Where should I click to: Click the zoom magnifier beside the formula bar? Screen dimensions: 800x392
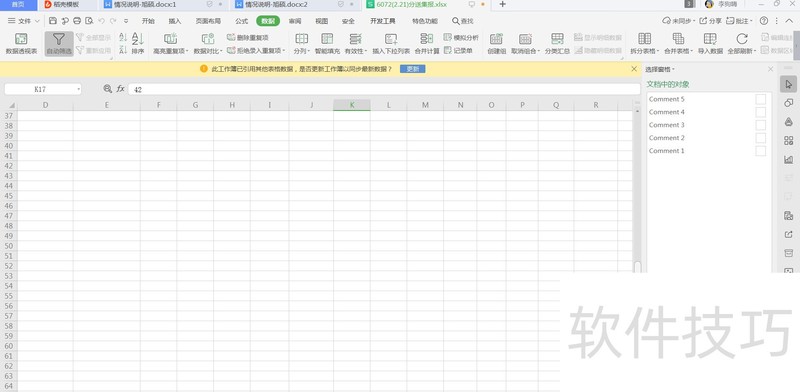coord(108,89)
